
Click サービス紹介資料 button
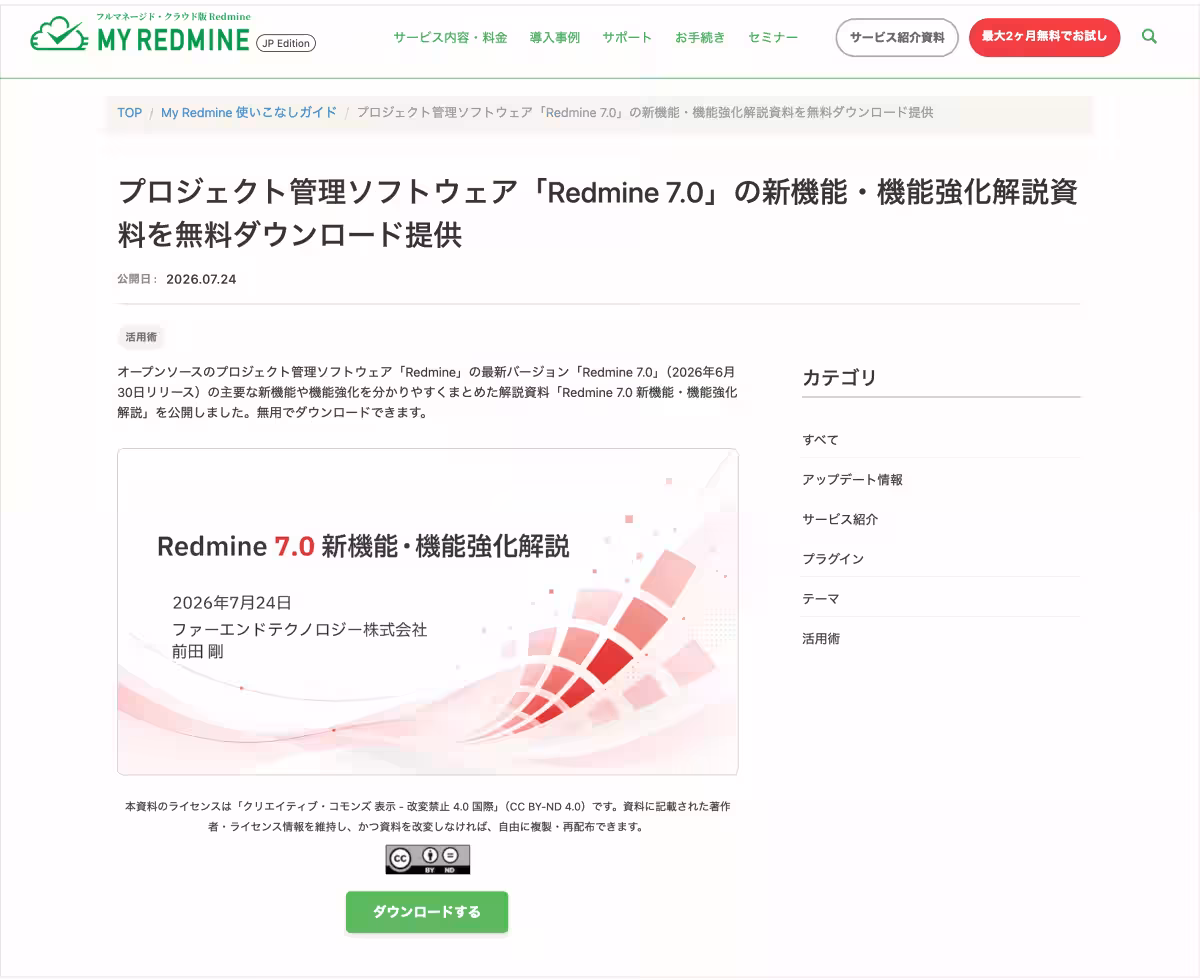point(897,37)
